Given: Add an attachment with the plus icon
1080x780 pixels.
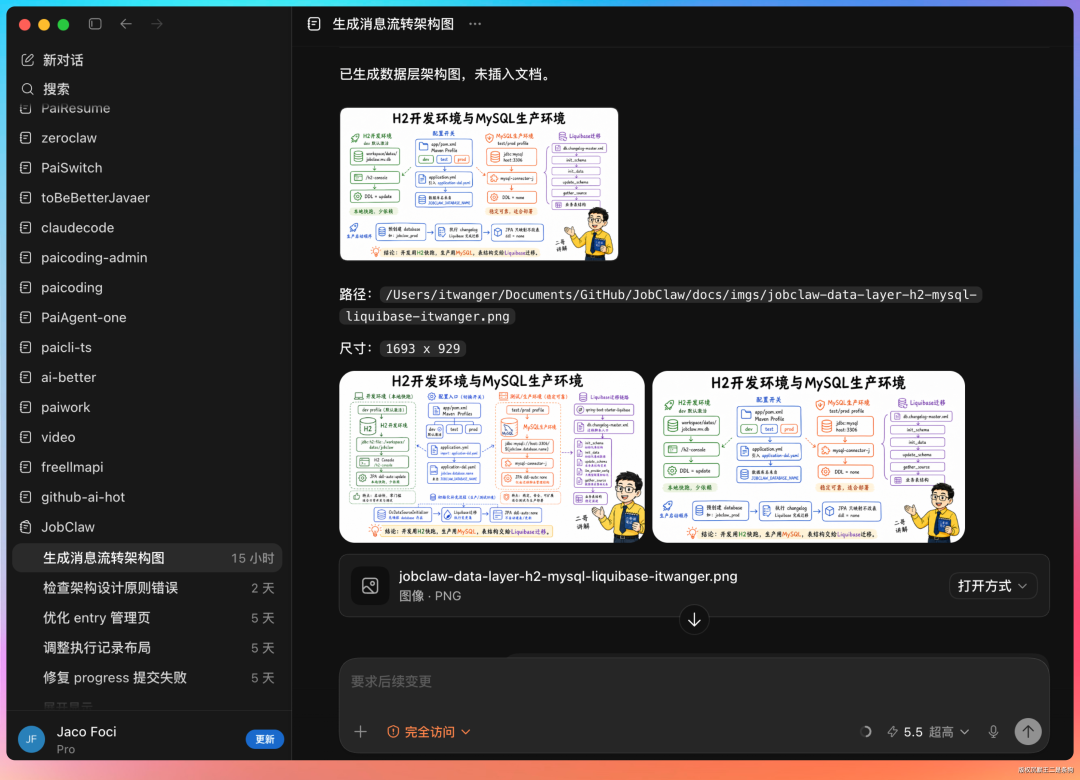Looking at the screenshot, I should pos(360,732).
